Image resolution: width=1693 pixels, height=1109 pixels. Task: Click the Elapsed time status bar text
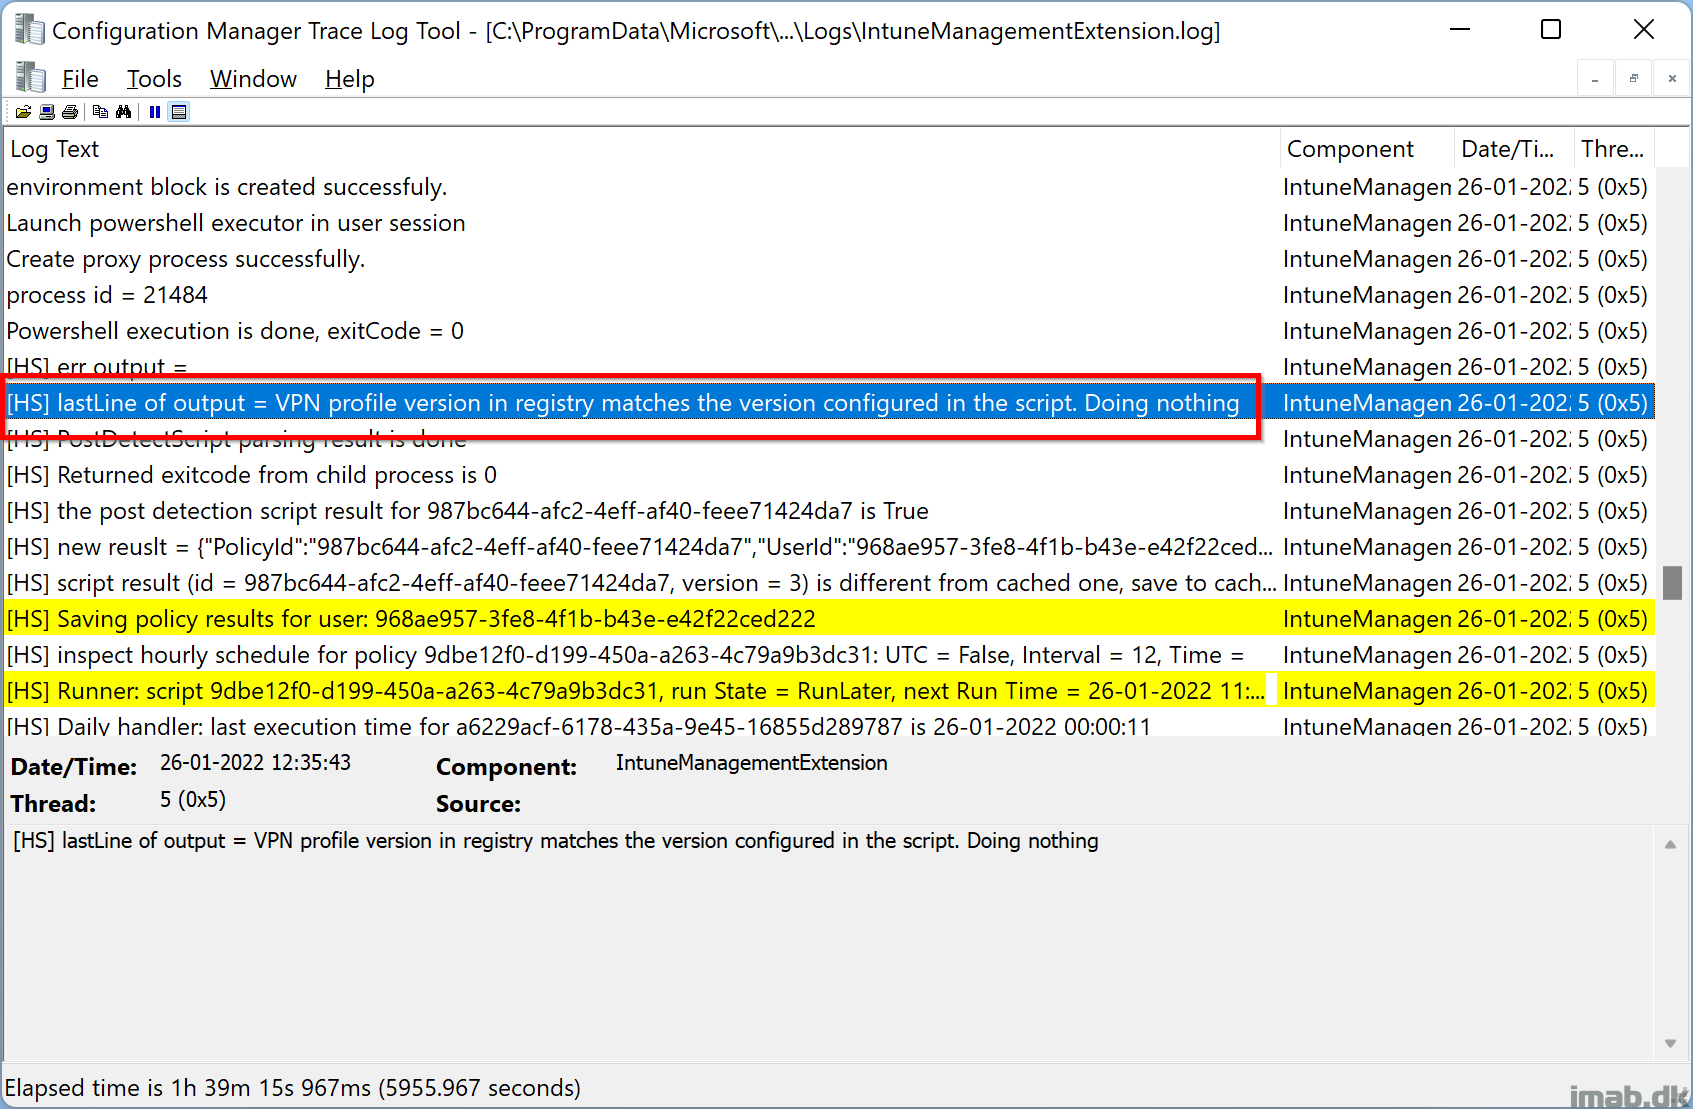(293, 1088)
